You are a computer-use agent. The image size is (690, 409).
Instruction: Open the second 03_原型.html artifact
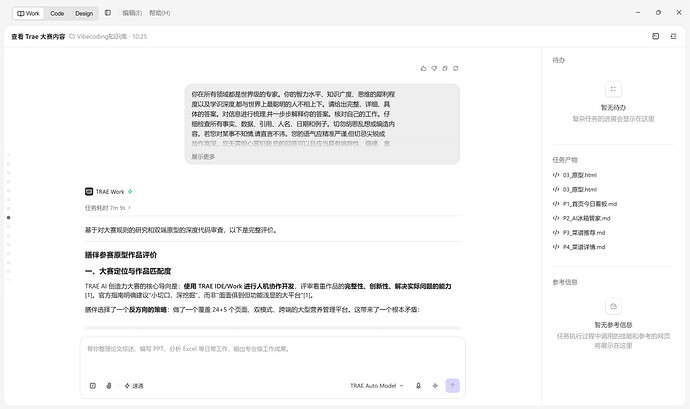coord(580,189)
